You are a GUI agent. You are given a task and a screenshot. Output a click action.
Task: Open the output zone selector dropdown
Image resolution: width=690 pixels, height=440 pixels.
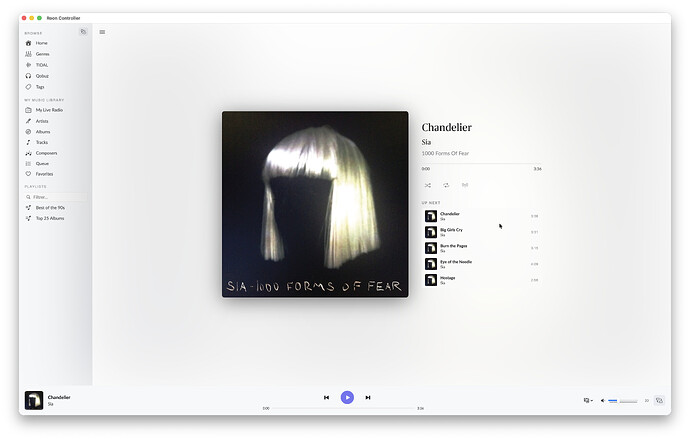pyautogui.click(x=588, y=400)
